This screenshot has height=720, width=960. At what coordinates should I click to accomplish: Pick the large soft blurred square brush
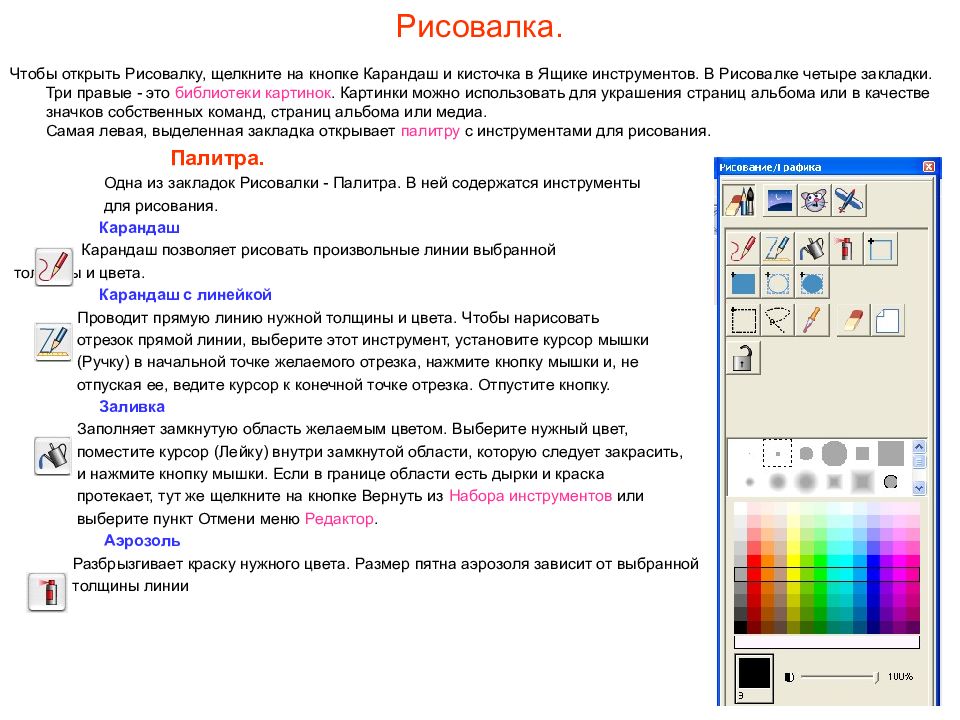pos(863,482)
